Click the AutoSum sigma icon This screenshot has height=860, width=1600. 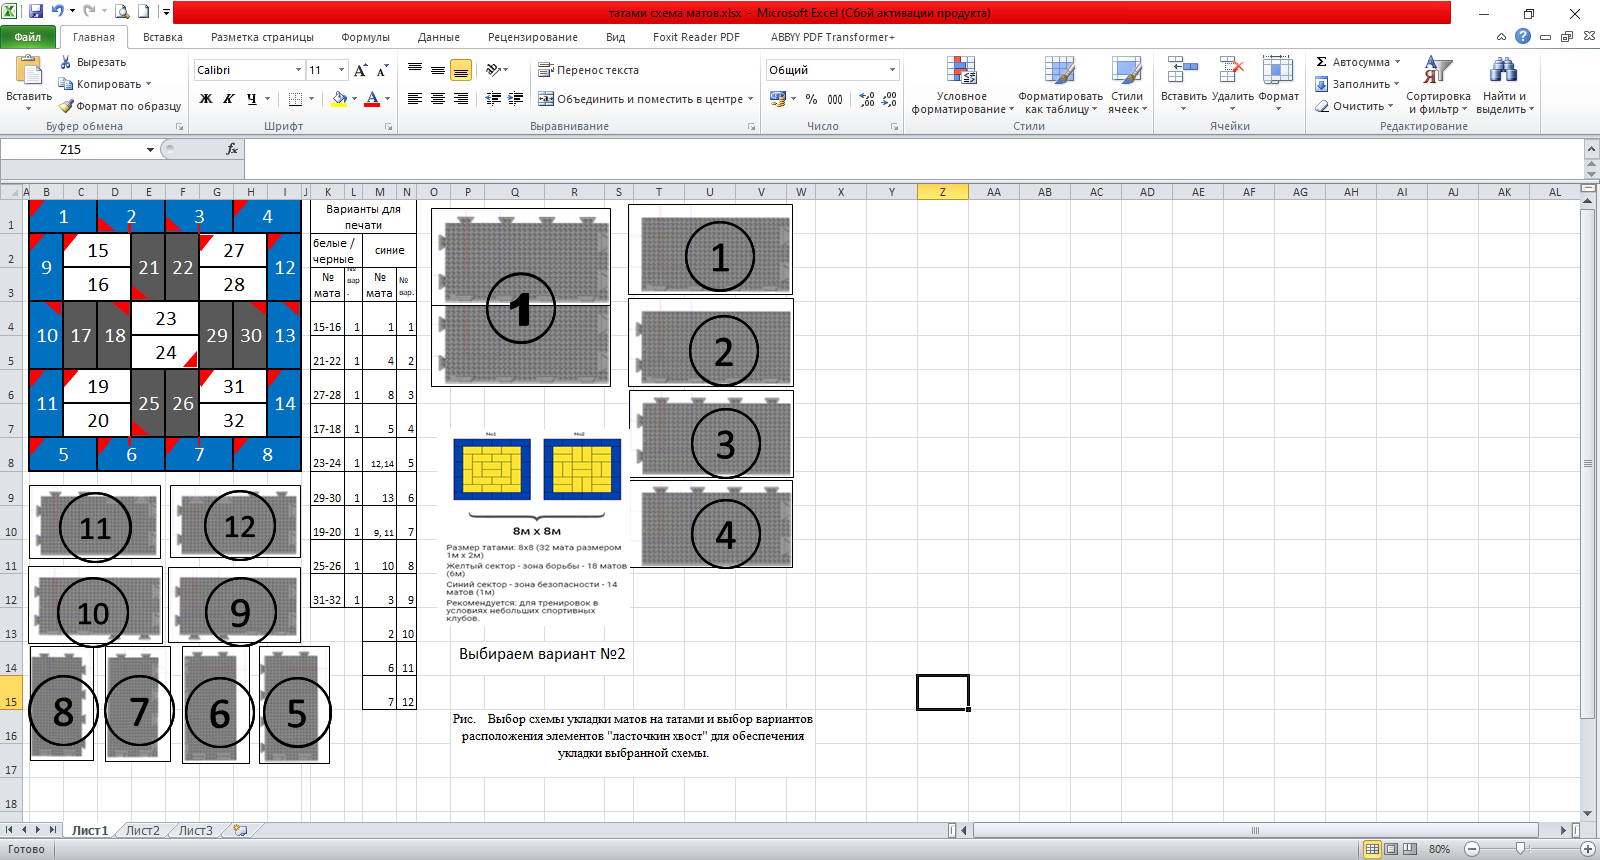[x=1322, y=62]
